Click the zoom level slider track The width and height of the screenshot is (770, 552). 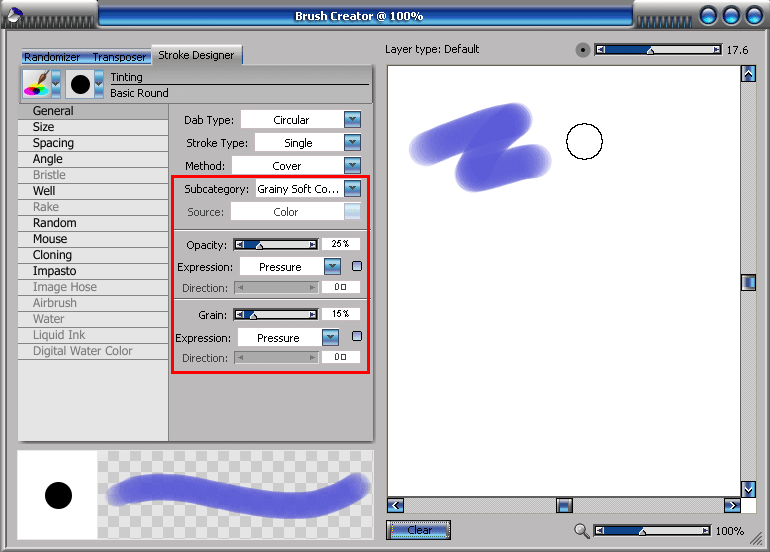point(653,530)
